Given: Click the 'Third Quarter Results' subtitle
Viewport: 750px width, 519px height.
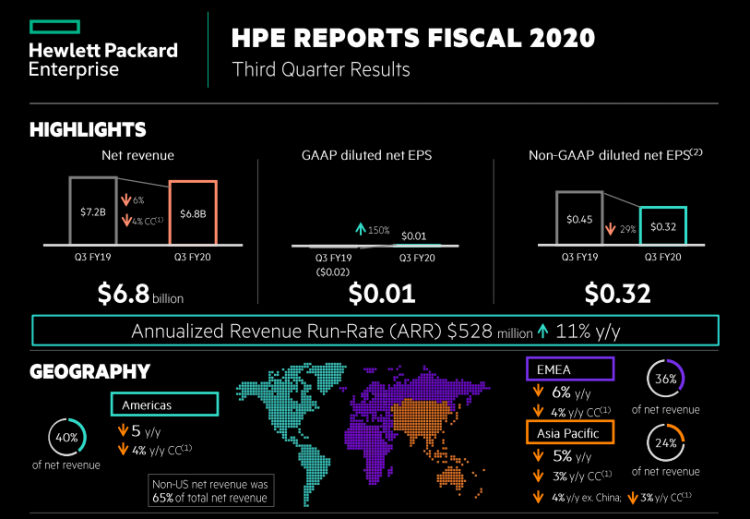Looking at the screenshot, I should coord(321,70).
